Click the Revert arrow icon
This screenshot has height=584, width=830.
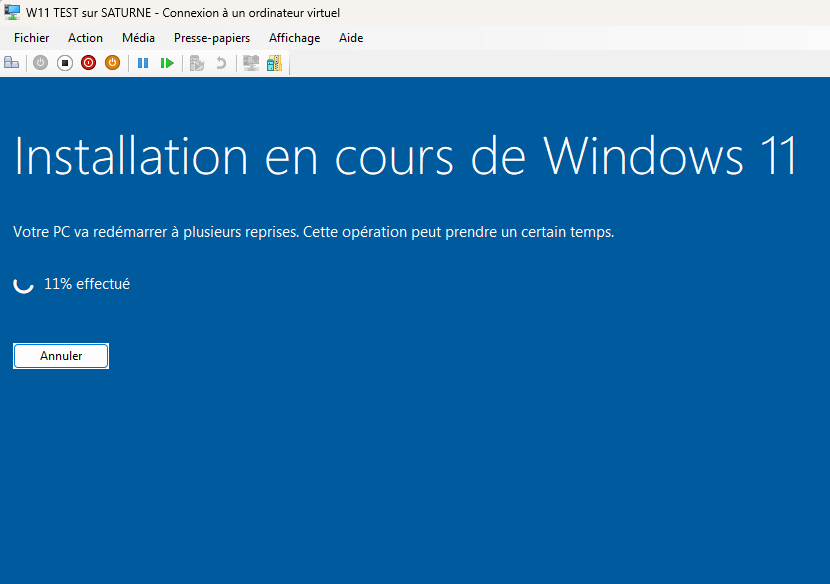click(221, 63)
